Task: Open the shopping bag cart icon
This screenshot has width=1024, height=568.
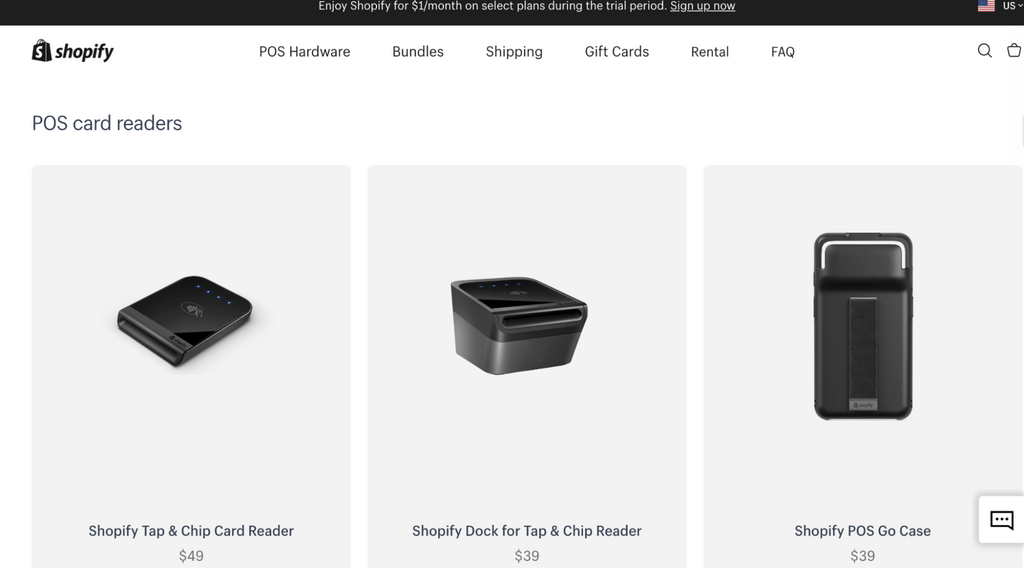Action: click(x=1014, y=50)
